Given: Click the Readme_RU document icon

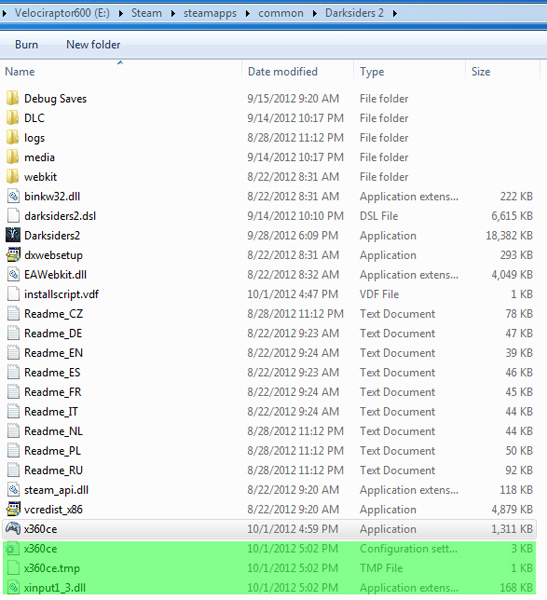Looking at the screenshot, I should 13,470.
